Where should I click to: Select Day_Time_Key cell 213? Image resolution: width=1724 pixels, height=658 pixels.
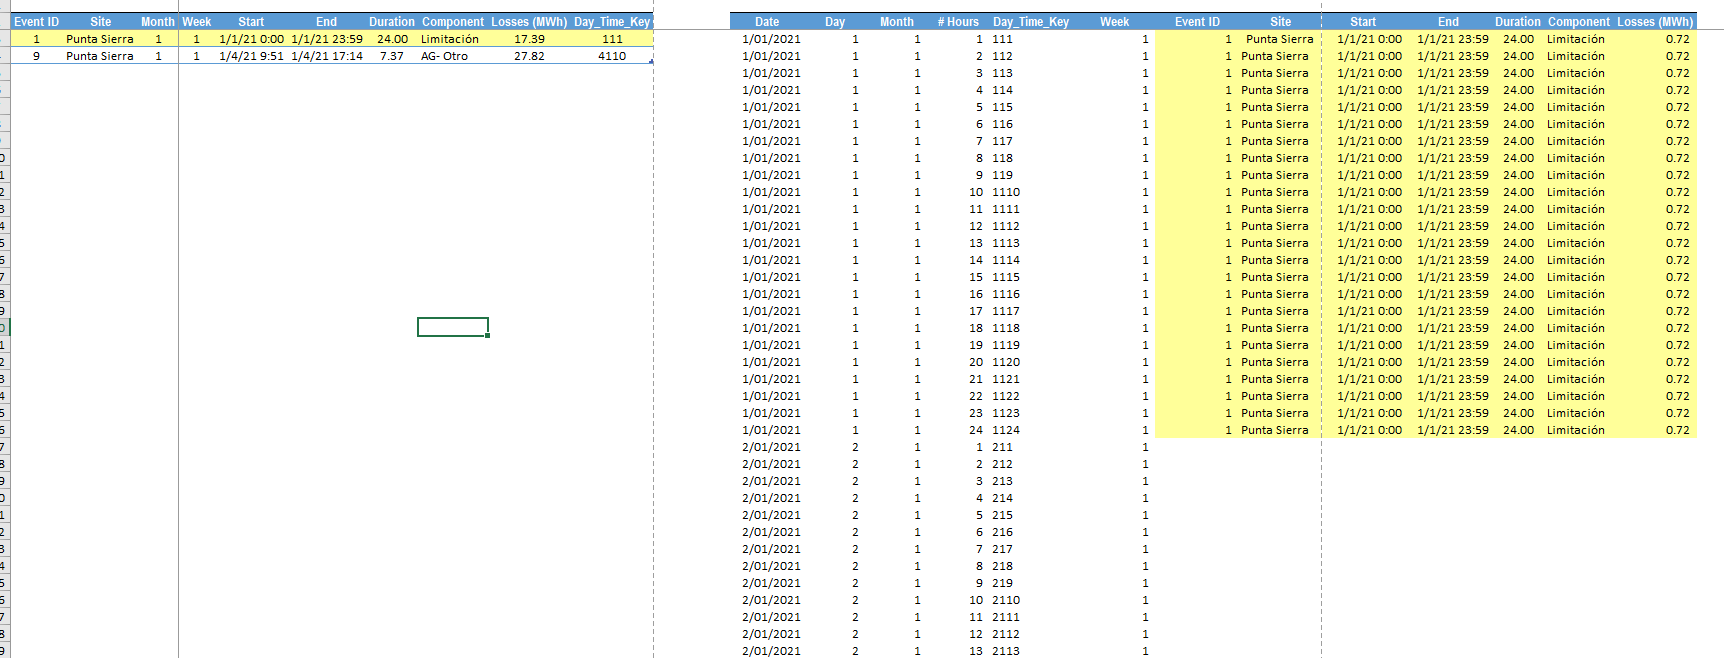(1002, 481)
